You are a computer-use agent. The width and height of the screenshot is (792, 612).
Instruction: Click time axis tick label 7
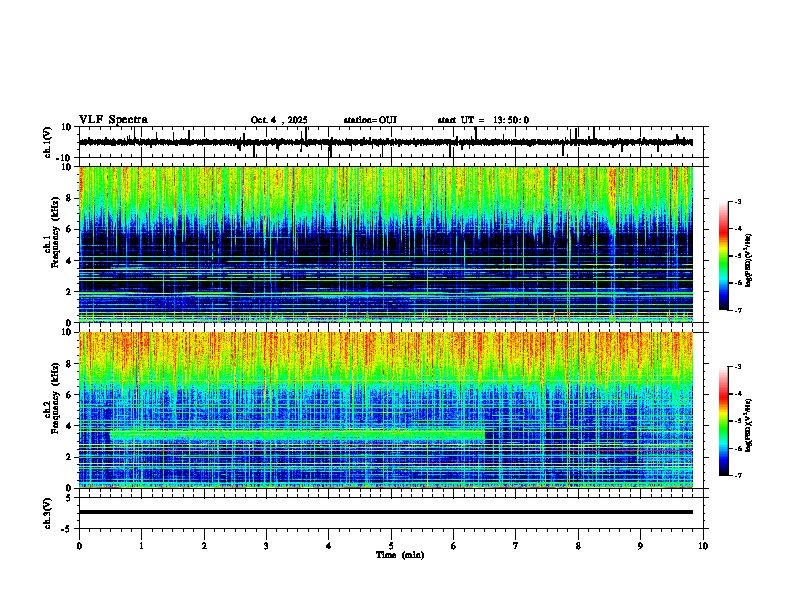[x=516, y=546]
